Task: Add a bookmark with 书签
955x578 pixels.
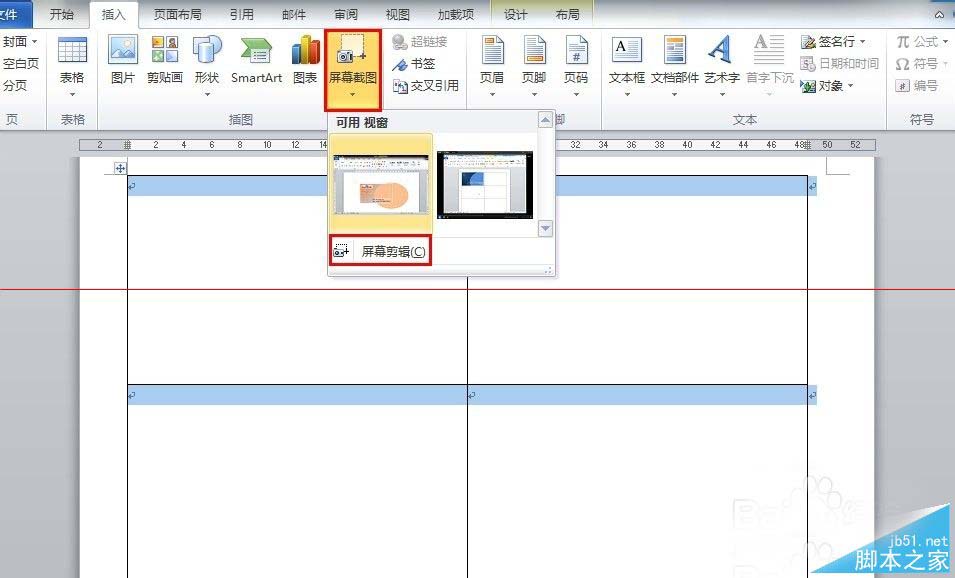Action: click(415, 63)
